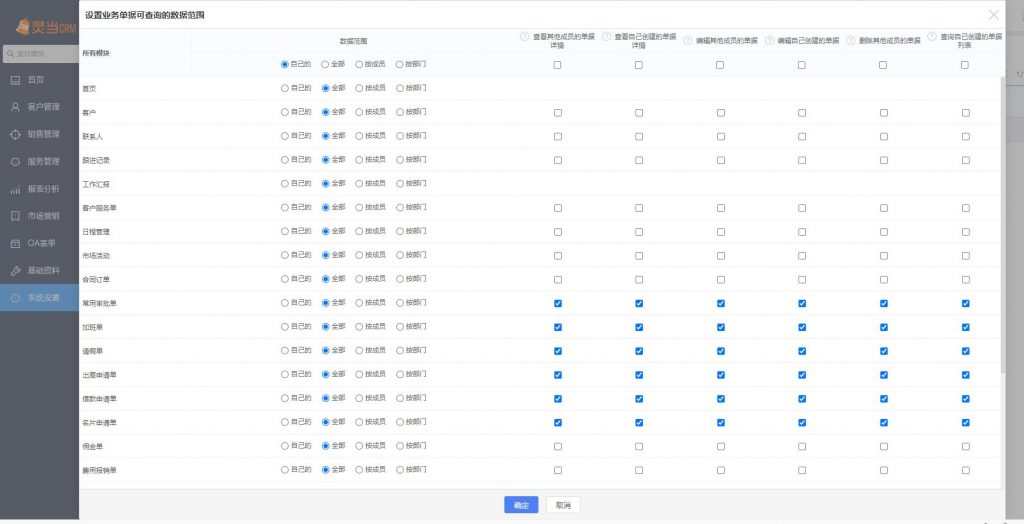
Task: Select 自己的 for 费用报销单 row
Action: point(284,470)
